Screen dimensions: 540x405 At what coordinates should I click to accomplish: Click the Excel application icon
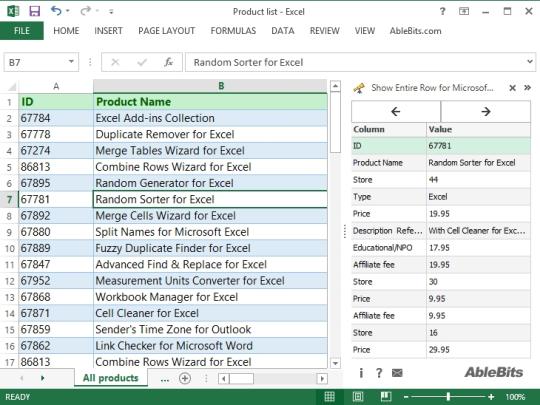tap(13, 11)
